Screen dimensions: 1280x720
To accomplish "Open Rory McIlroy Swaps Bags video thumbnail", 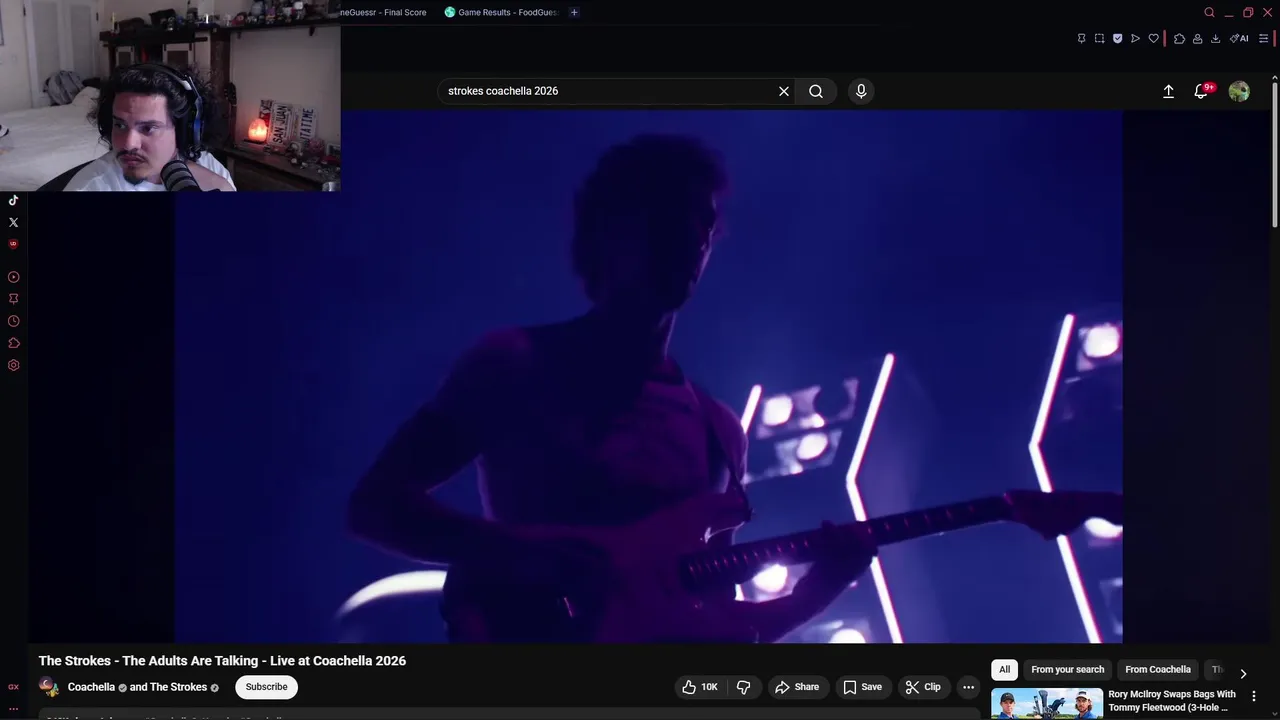I will pyautogui.click(x=1047, y=704).
